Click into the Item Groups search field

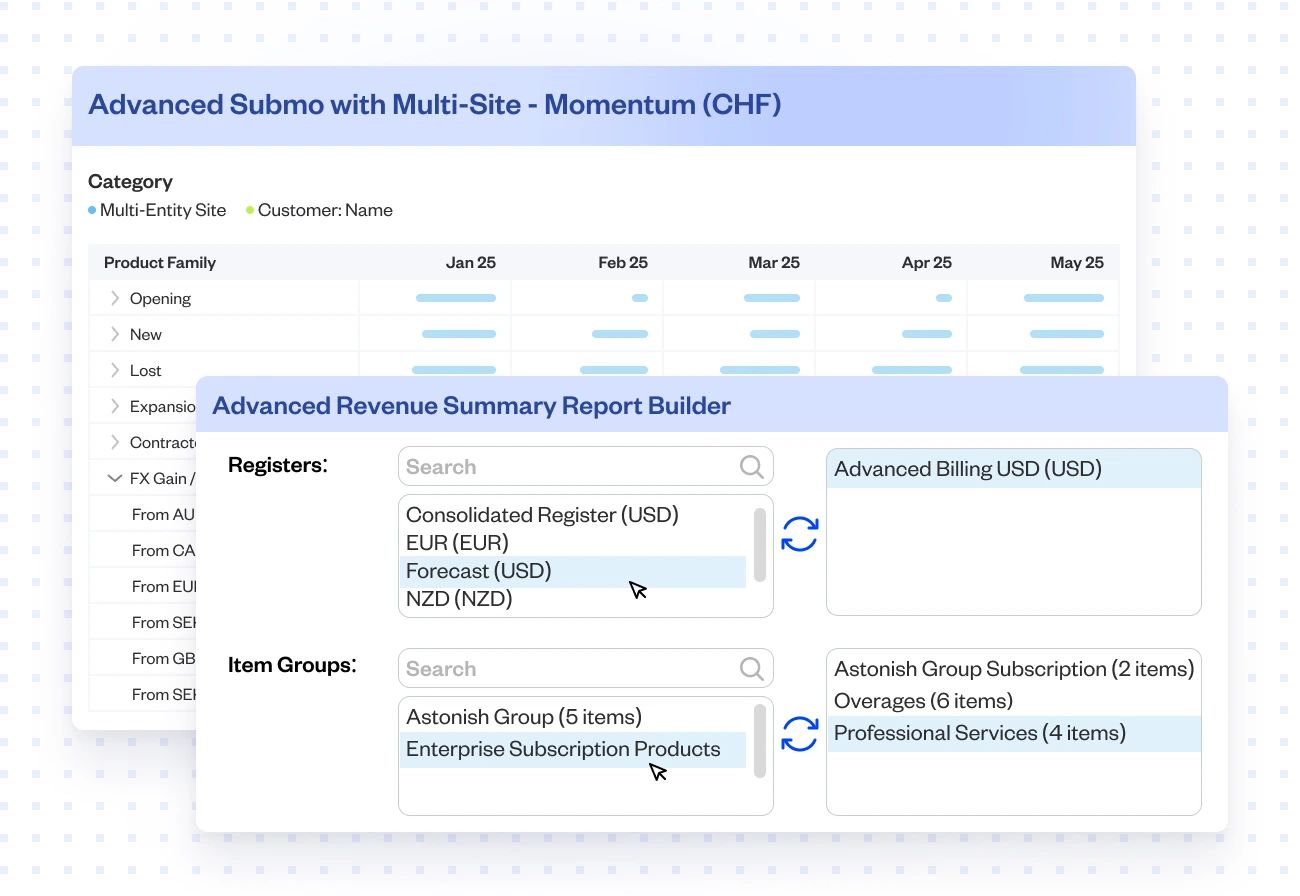(x=565, y=669)
